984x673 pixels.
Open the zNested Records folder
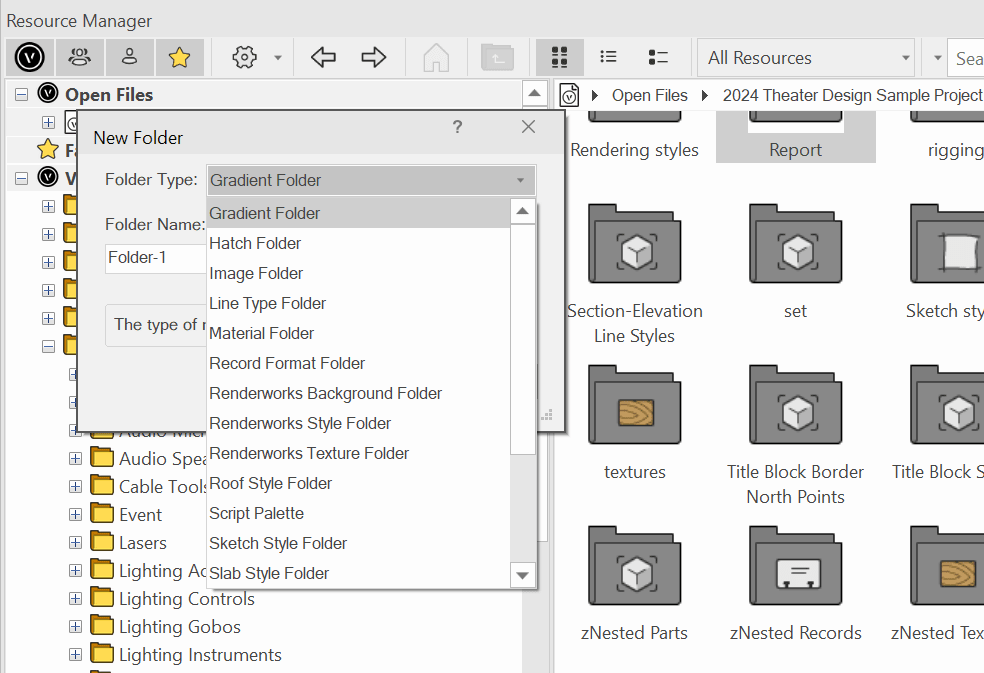coord(795,566)
